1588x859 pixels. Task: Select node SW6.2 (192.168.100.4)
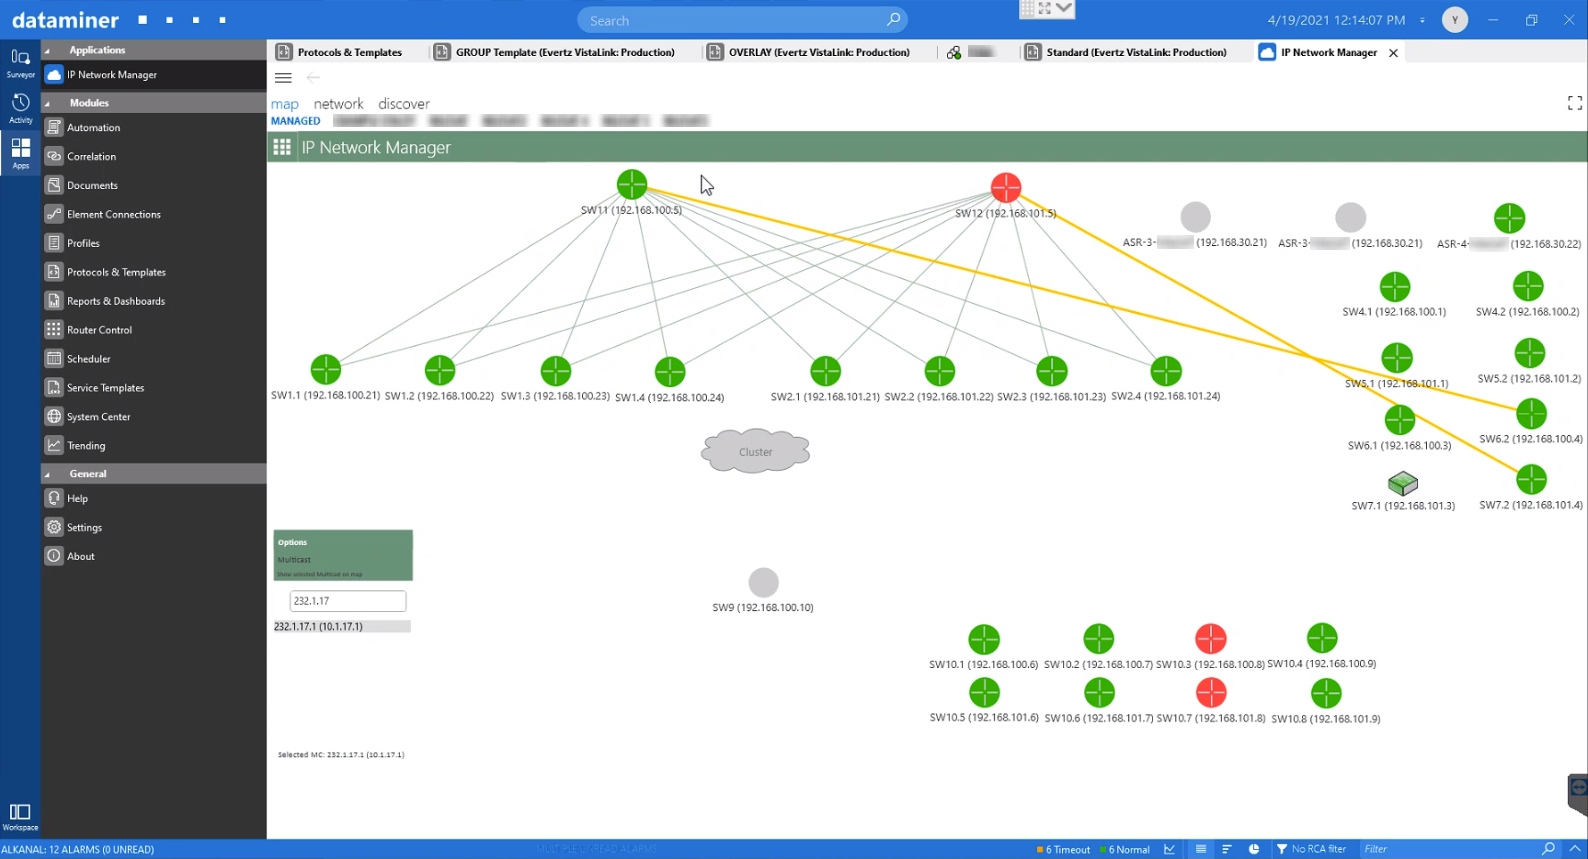1531,413
